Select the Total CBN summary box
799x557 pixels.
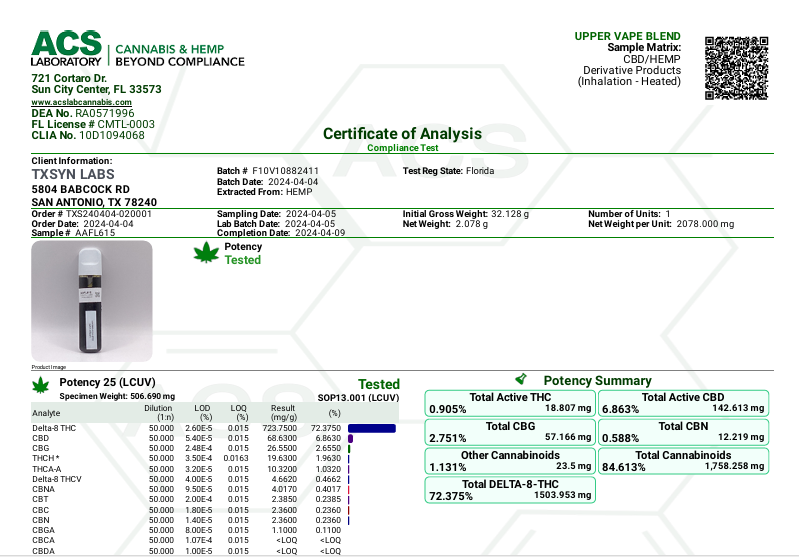[x=683, y=432]
